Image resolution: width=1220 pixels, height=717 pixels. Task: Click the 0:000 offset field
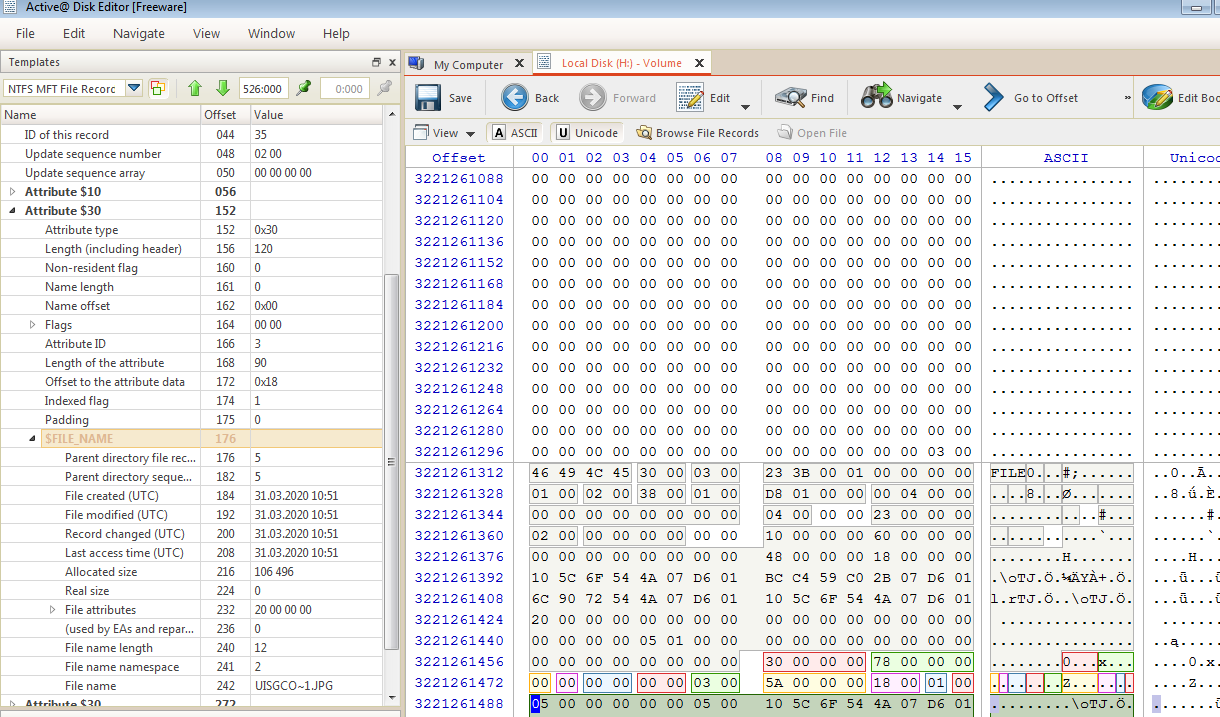pos(344,88)
